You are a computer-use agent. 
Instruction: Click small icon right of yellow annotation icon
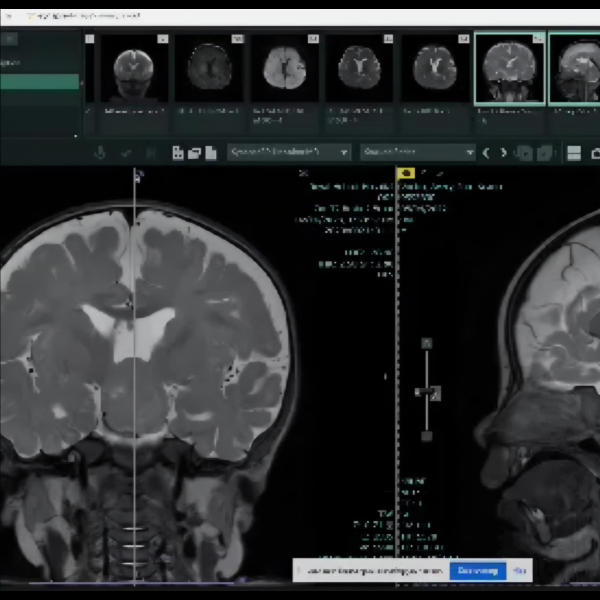pos(424,173)
